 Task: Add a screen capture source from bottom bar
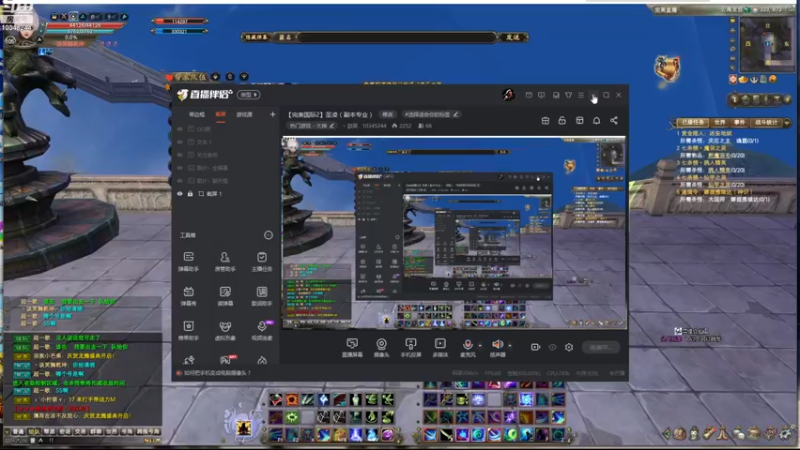352,347
